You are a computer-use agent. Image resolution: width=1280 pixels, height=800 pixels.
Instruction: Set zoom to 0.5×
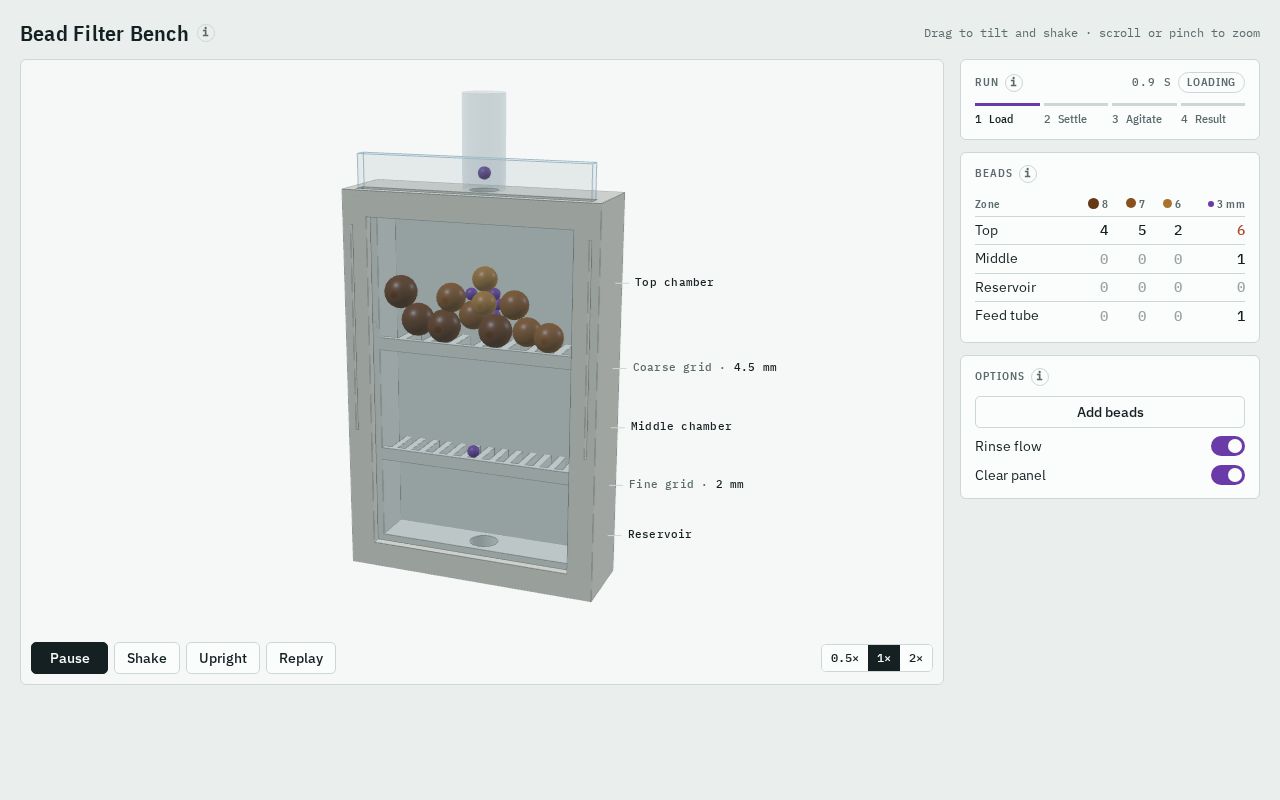click(845, 658)
